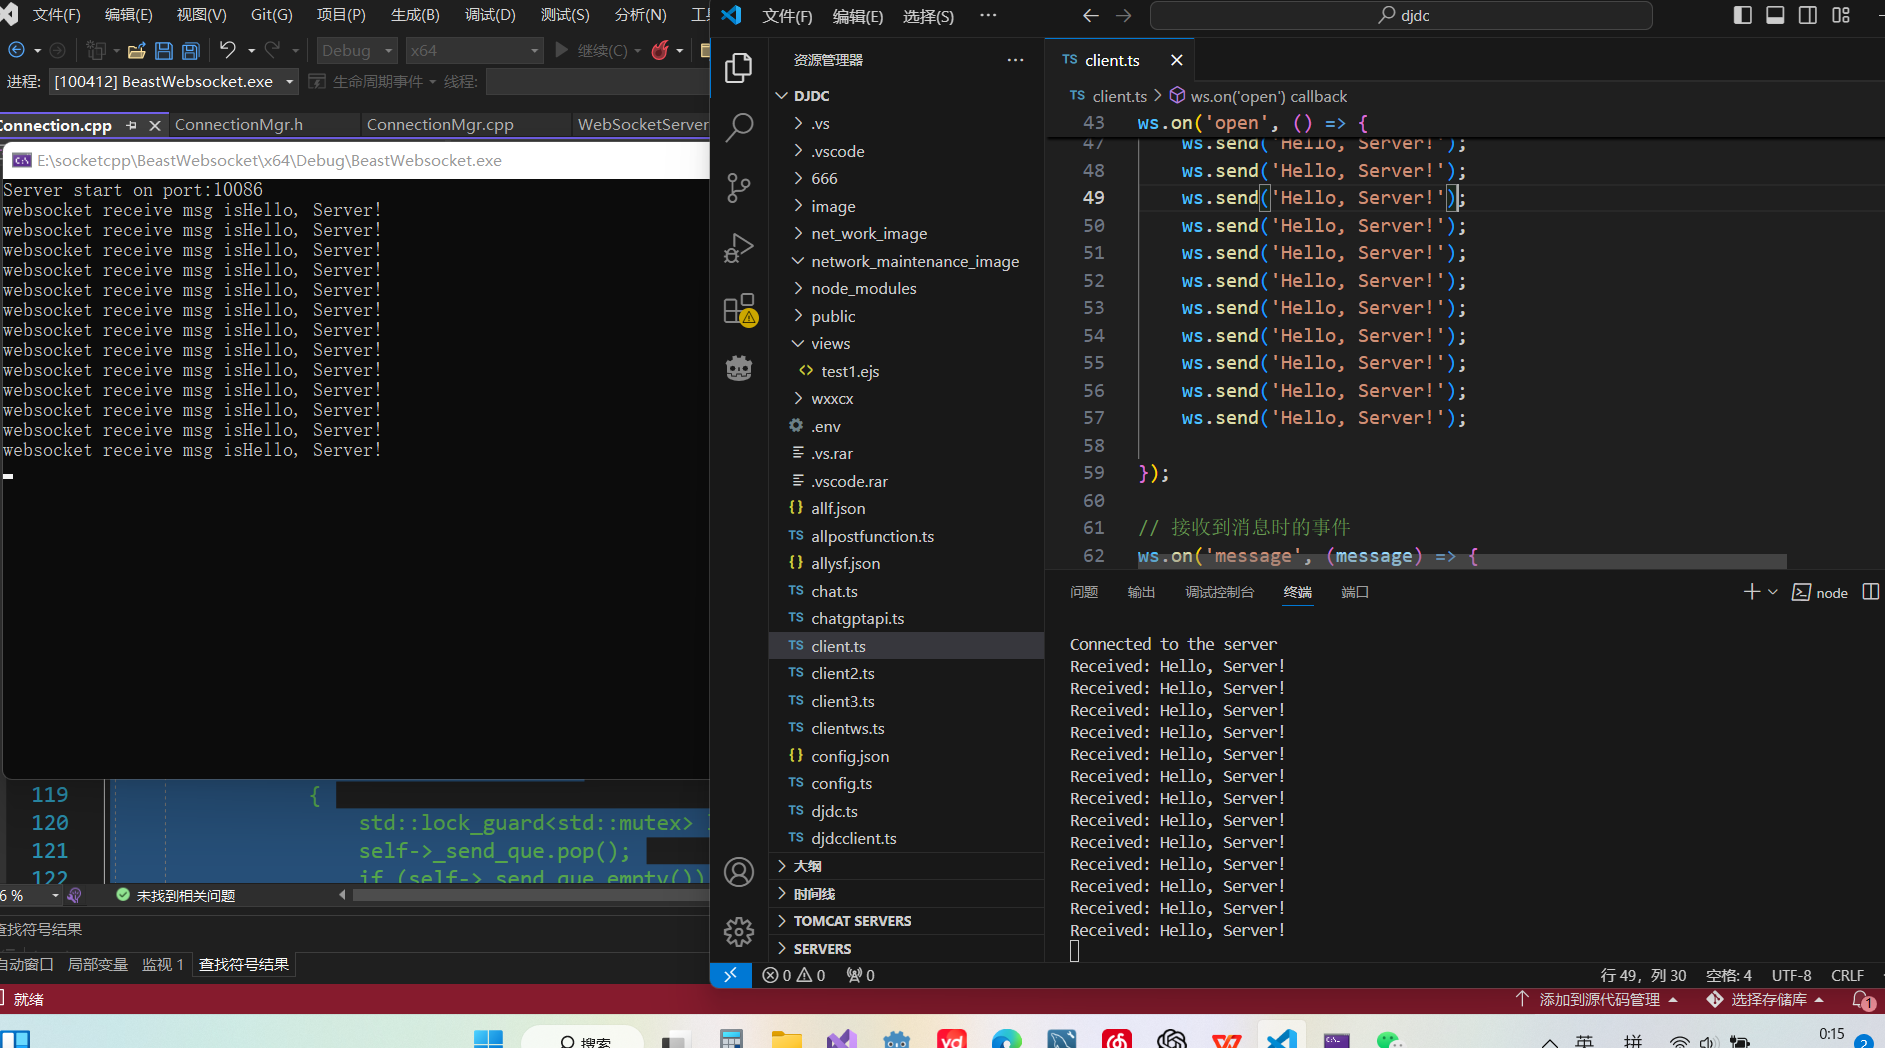1885x1048 pixels.
Task: Open File Explorer from taskbar
Action: point(786,1039)
